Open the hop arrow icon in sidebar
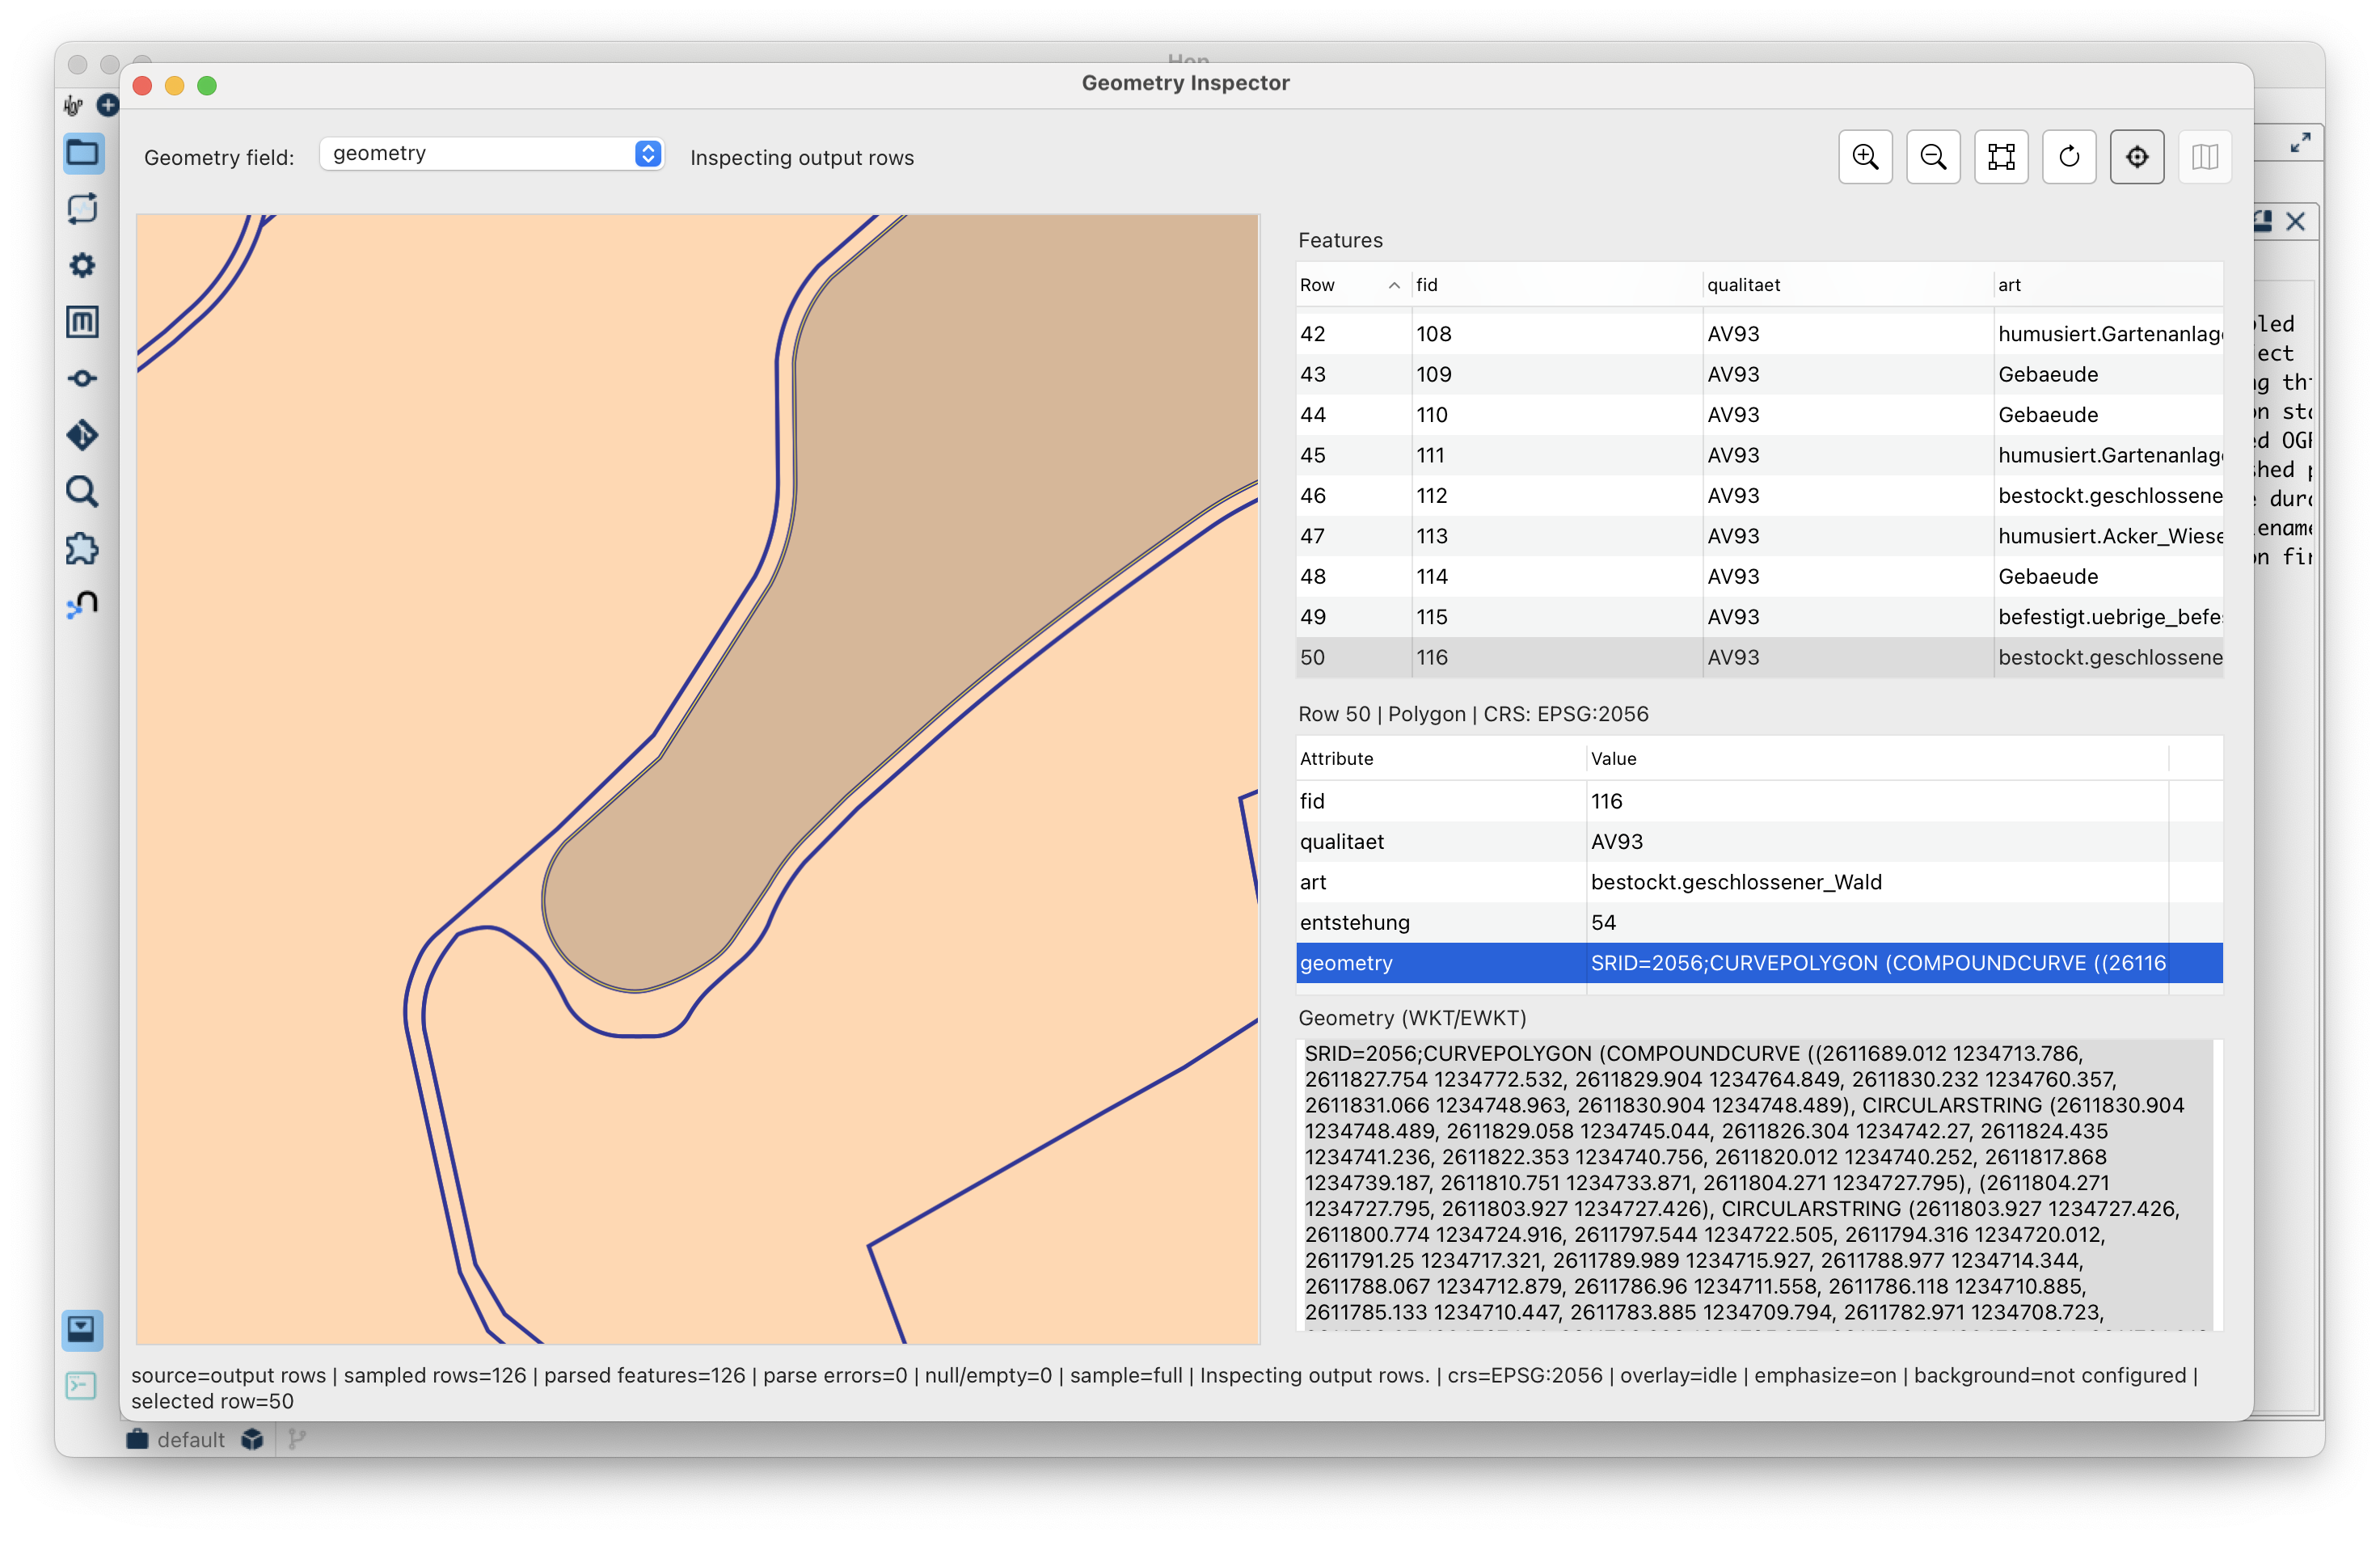The height and width of the screenshot is (1541, 2380). pyautogui.click(x=82, y=604)
